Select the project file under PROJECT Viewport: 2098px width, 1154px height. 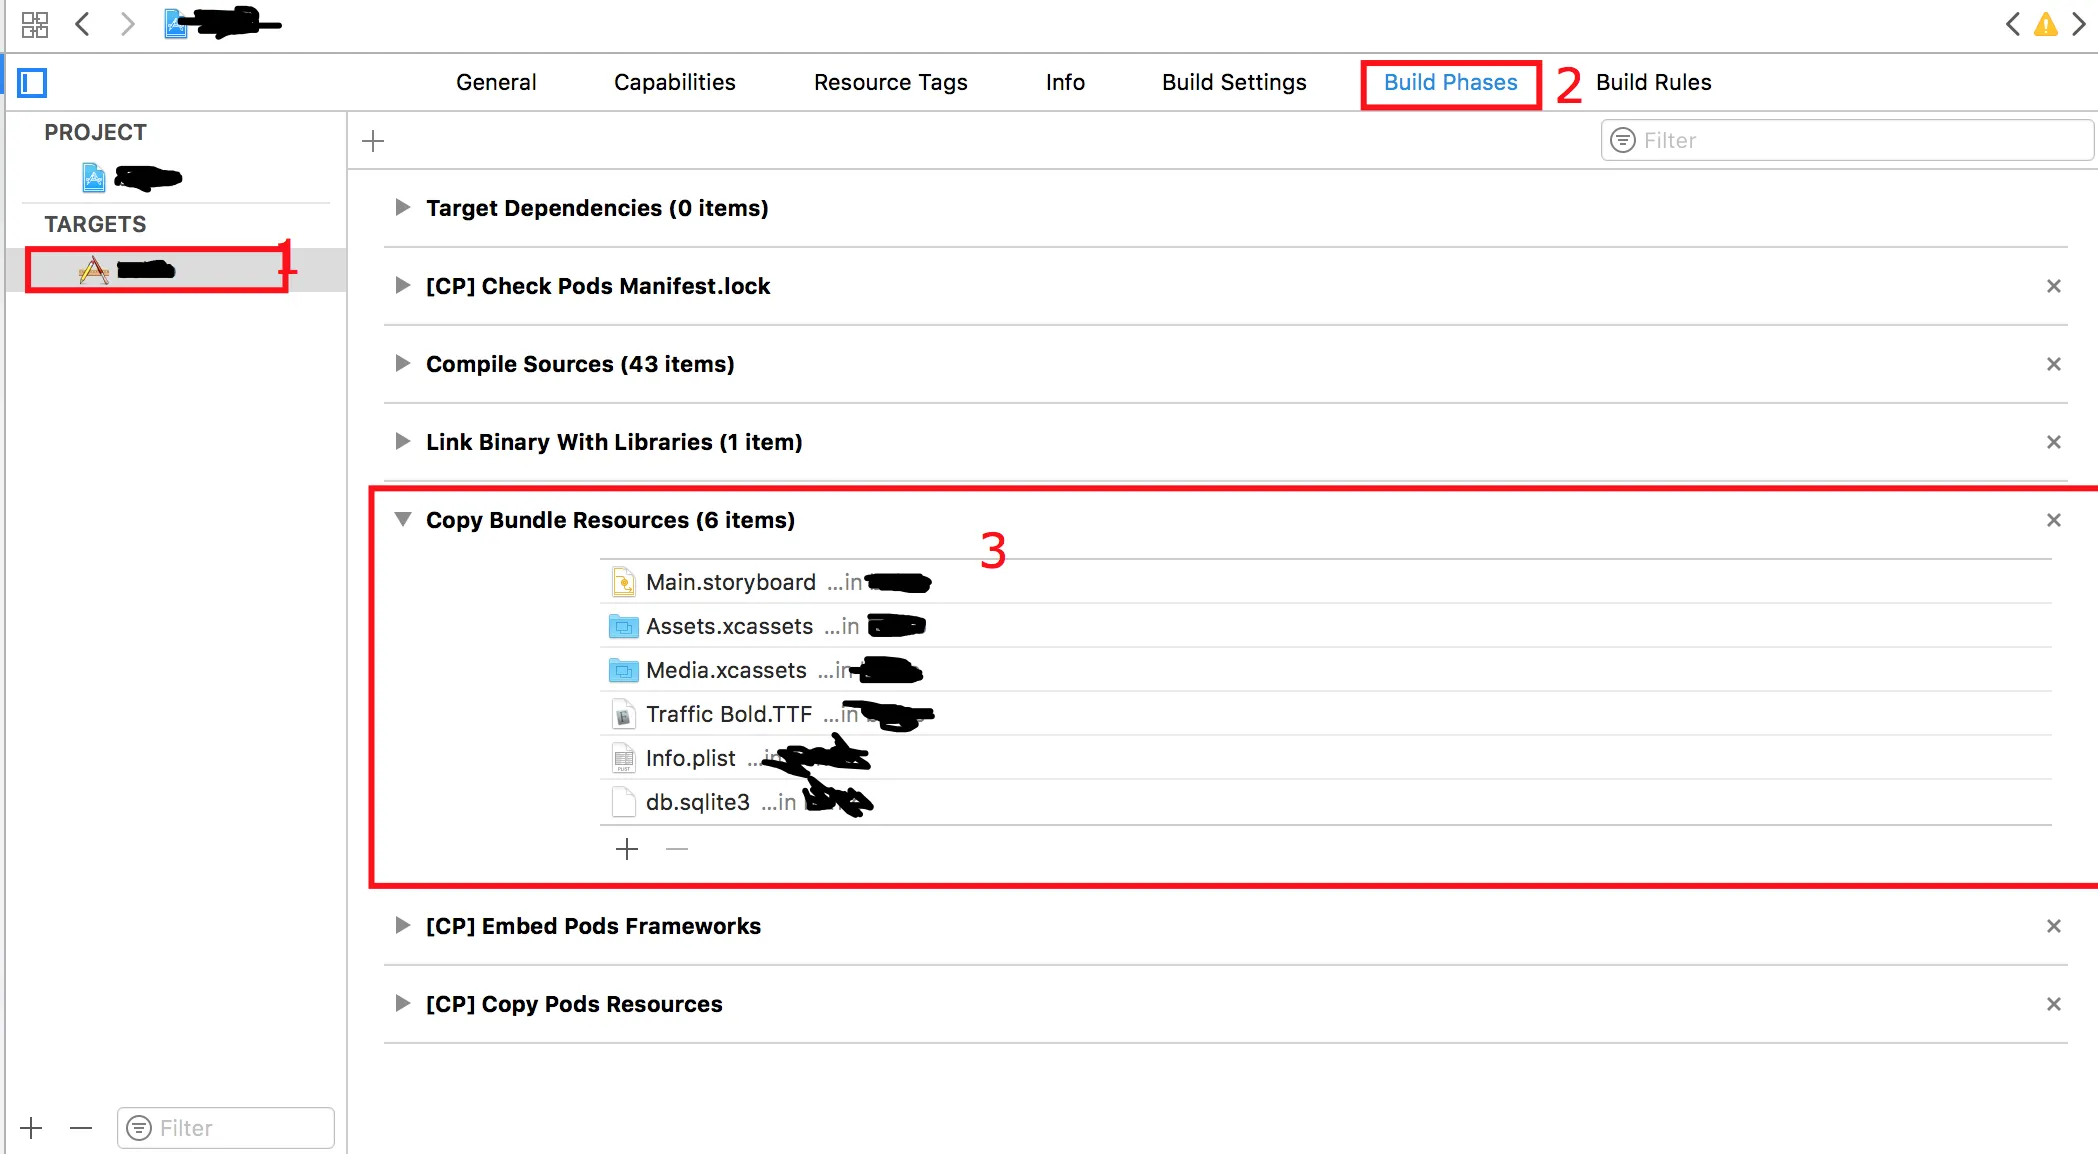point(132,178)
